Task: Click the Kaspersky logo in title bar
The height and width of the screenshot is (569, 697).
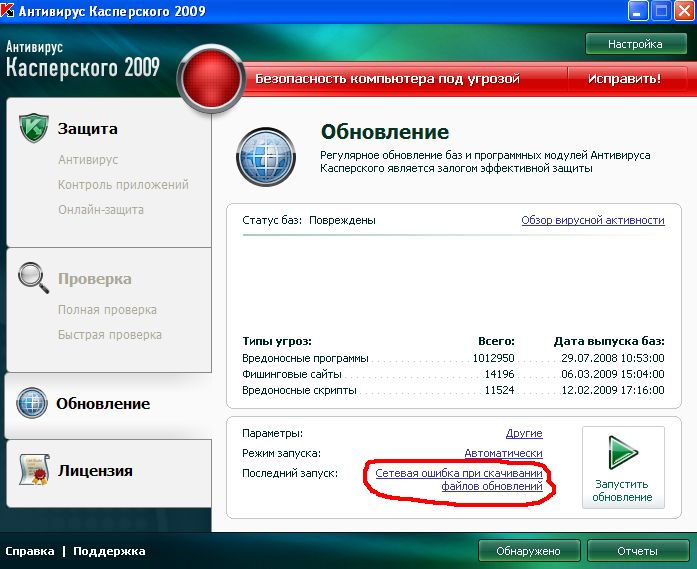Action: coord(7,10)
